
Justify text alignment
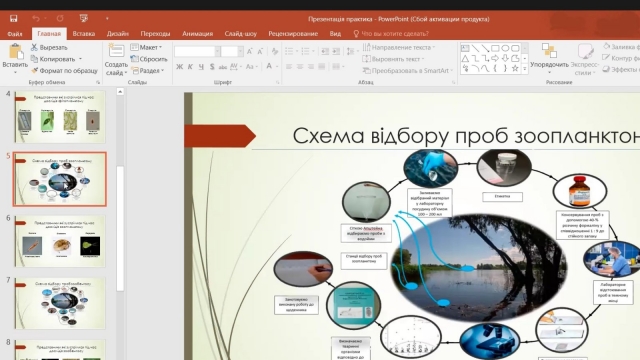(322, 67)
